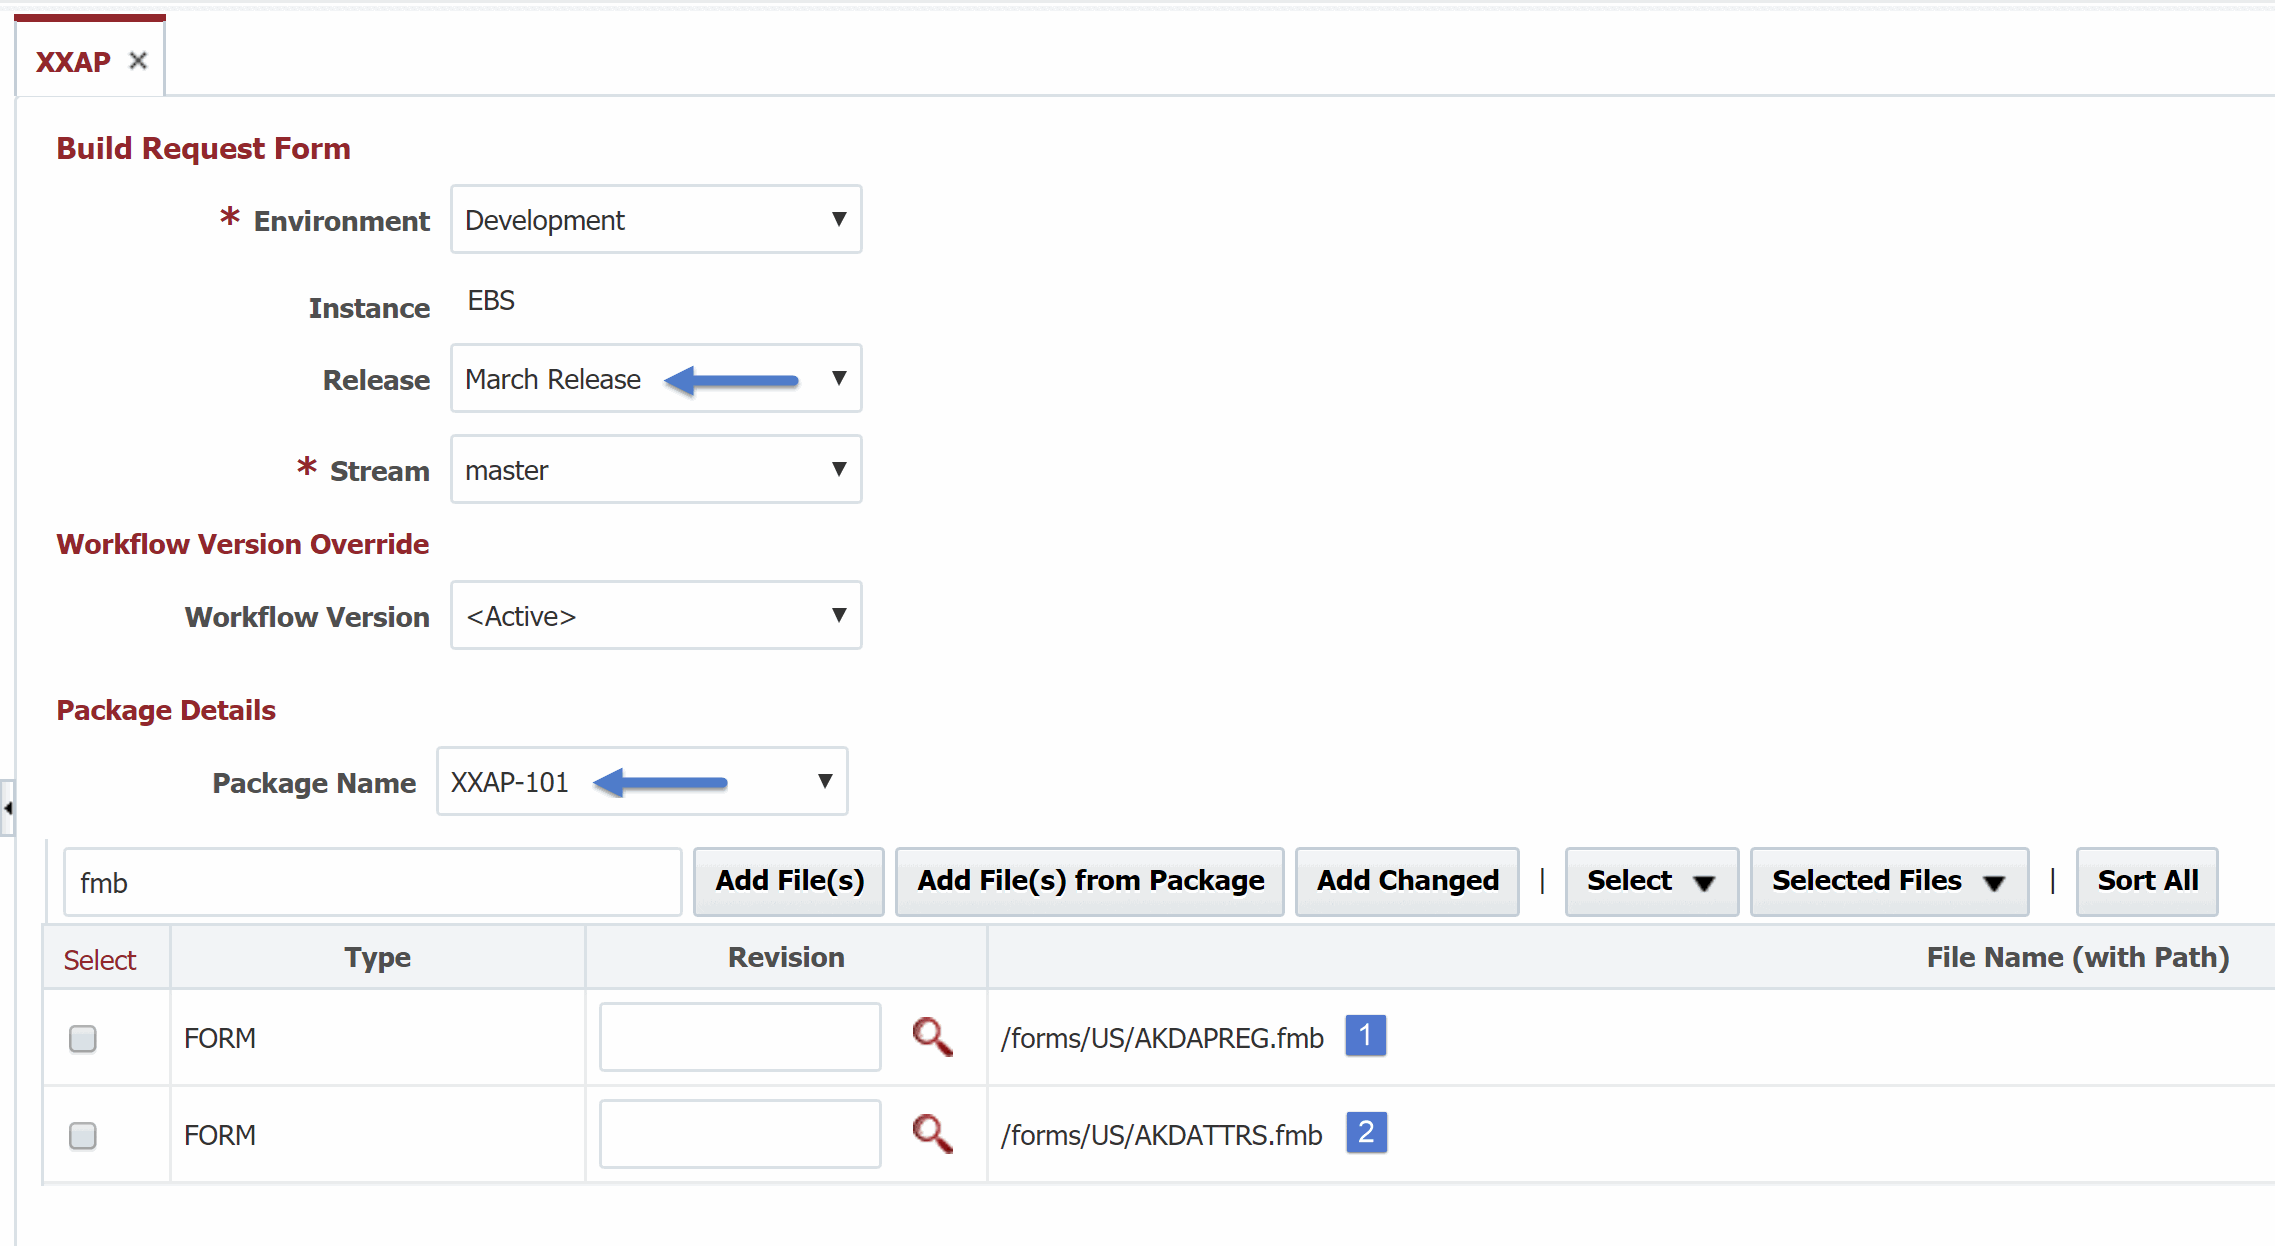Click Add File(s) from Package

click(x=1090, y=881)
